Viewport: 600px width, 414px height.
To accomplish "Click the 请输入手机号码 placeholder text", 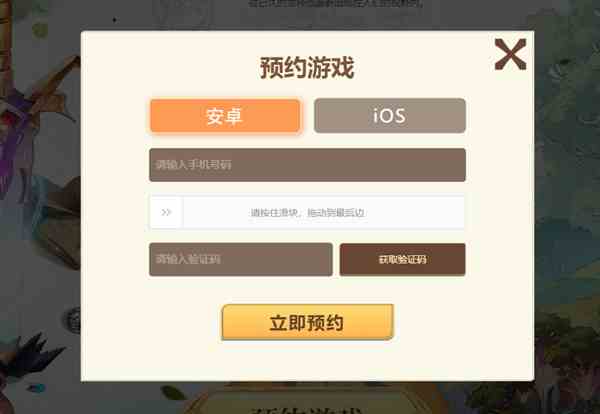I will (194, 165).
